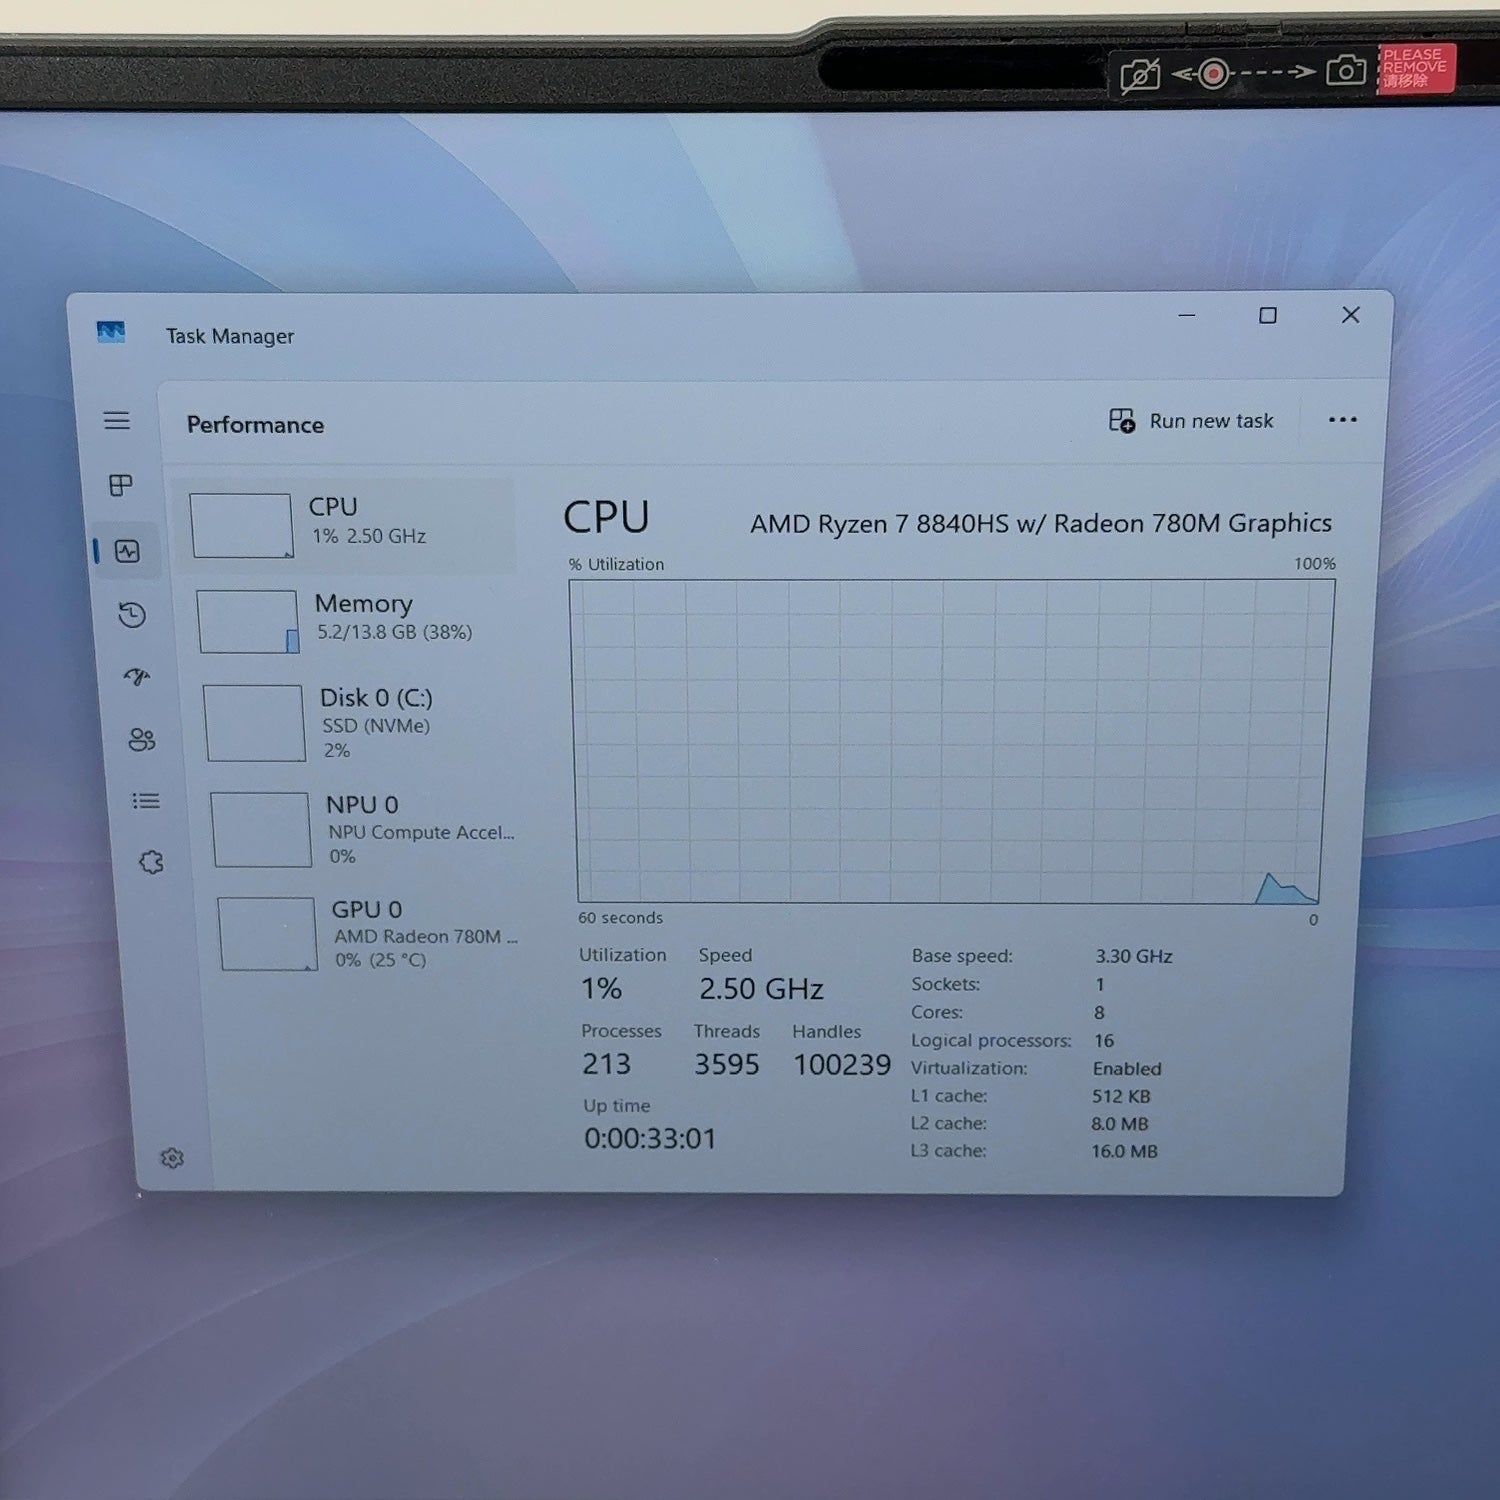The width and height of the screenshot is (1500, 1500).
Task: Click the CPU mini graph thumbnail
Action: point(241,525)
